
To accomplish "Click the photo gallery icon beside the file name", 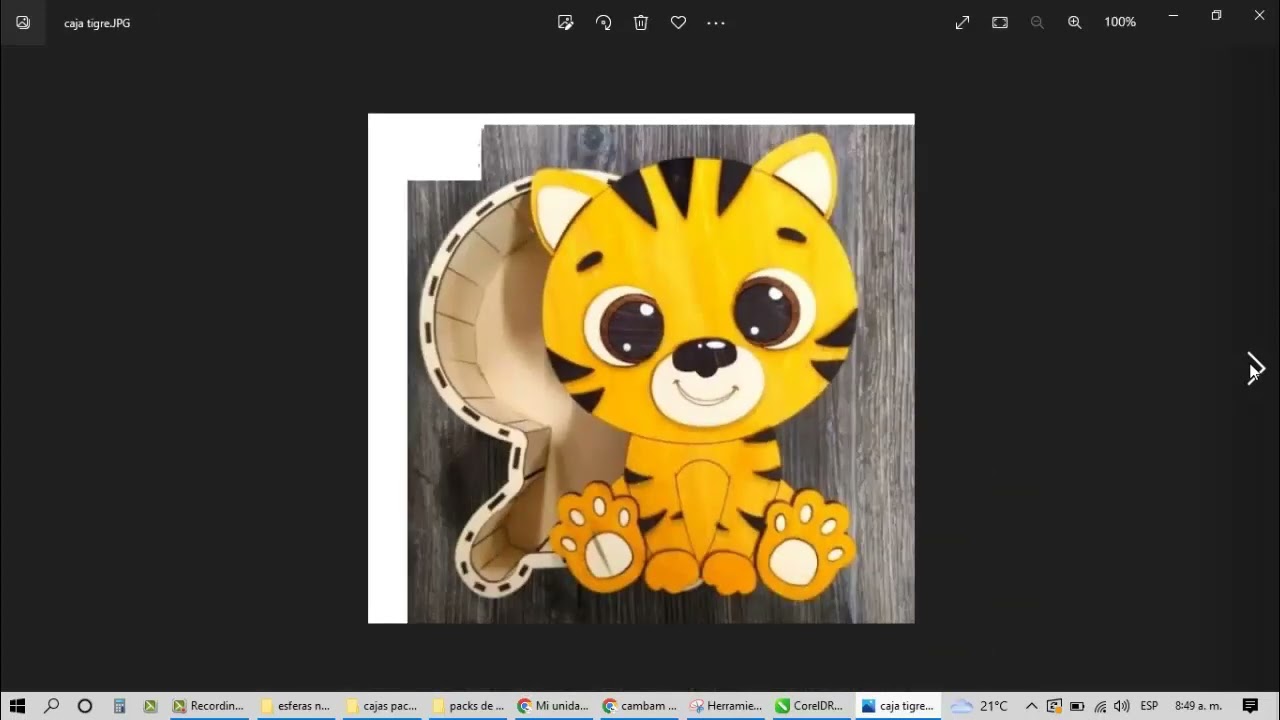I will (23, 22).
